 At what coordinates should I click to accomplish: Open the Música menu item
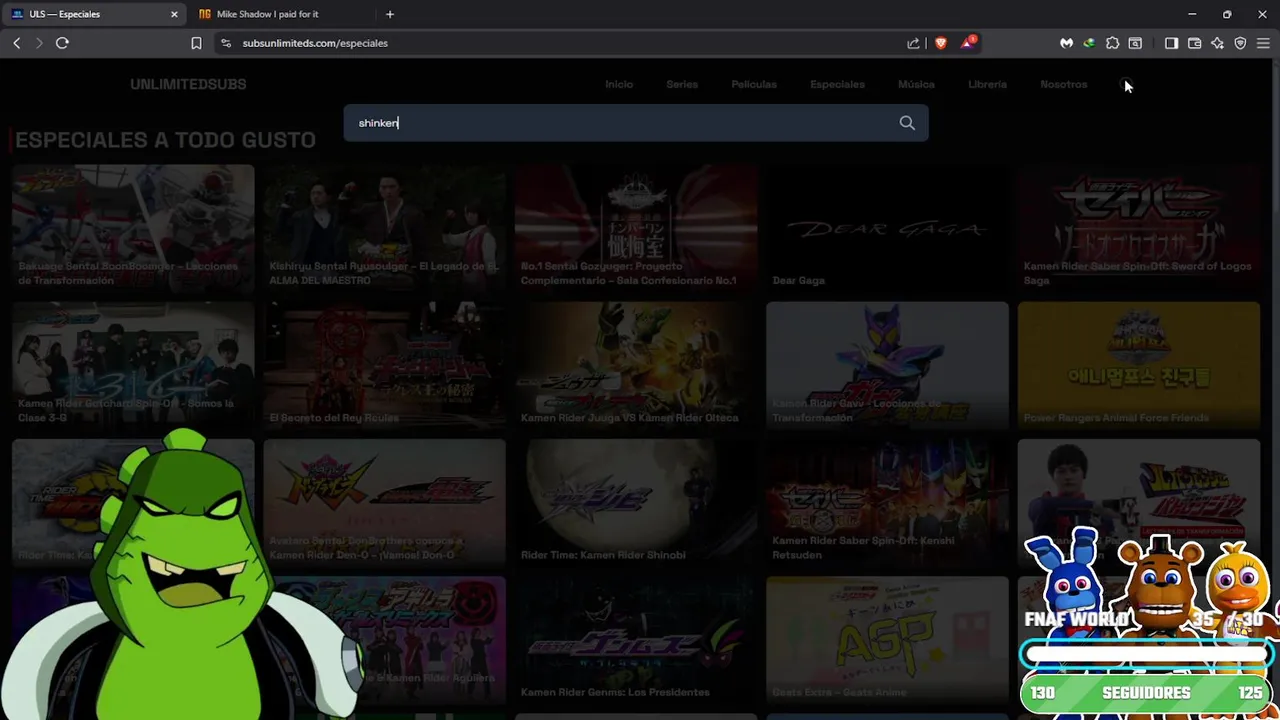tap(916, 84)
